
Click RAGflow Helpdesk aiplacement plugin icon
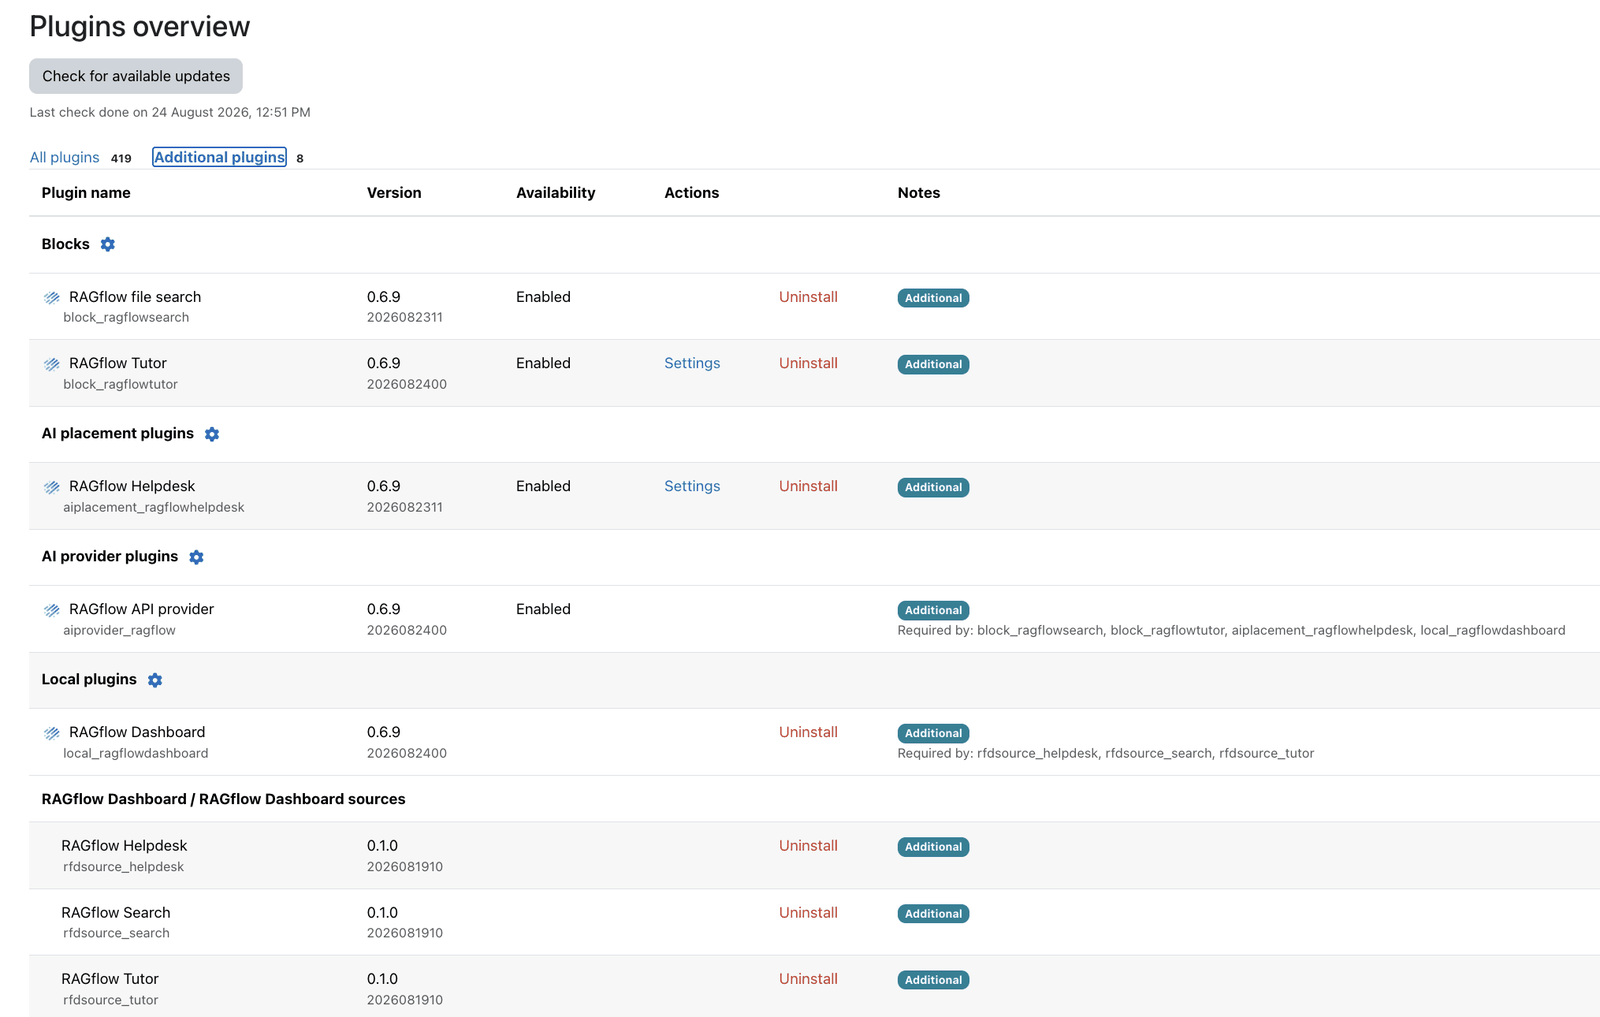(x=52, y=487)
